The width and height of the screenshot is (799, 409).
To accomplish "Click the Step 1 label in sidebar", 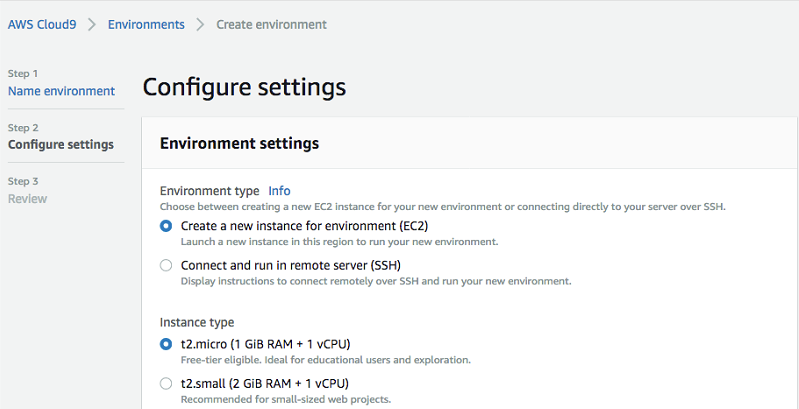I will coord(22,74).
